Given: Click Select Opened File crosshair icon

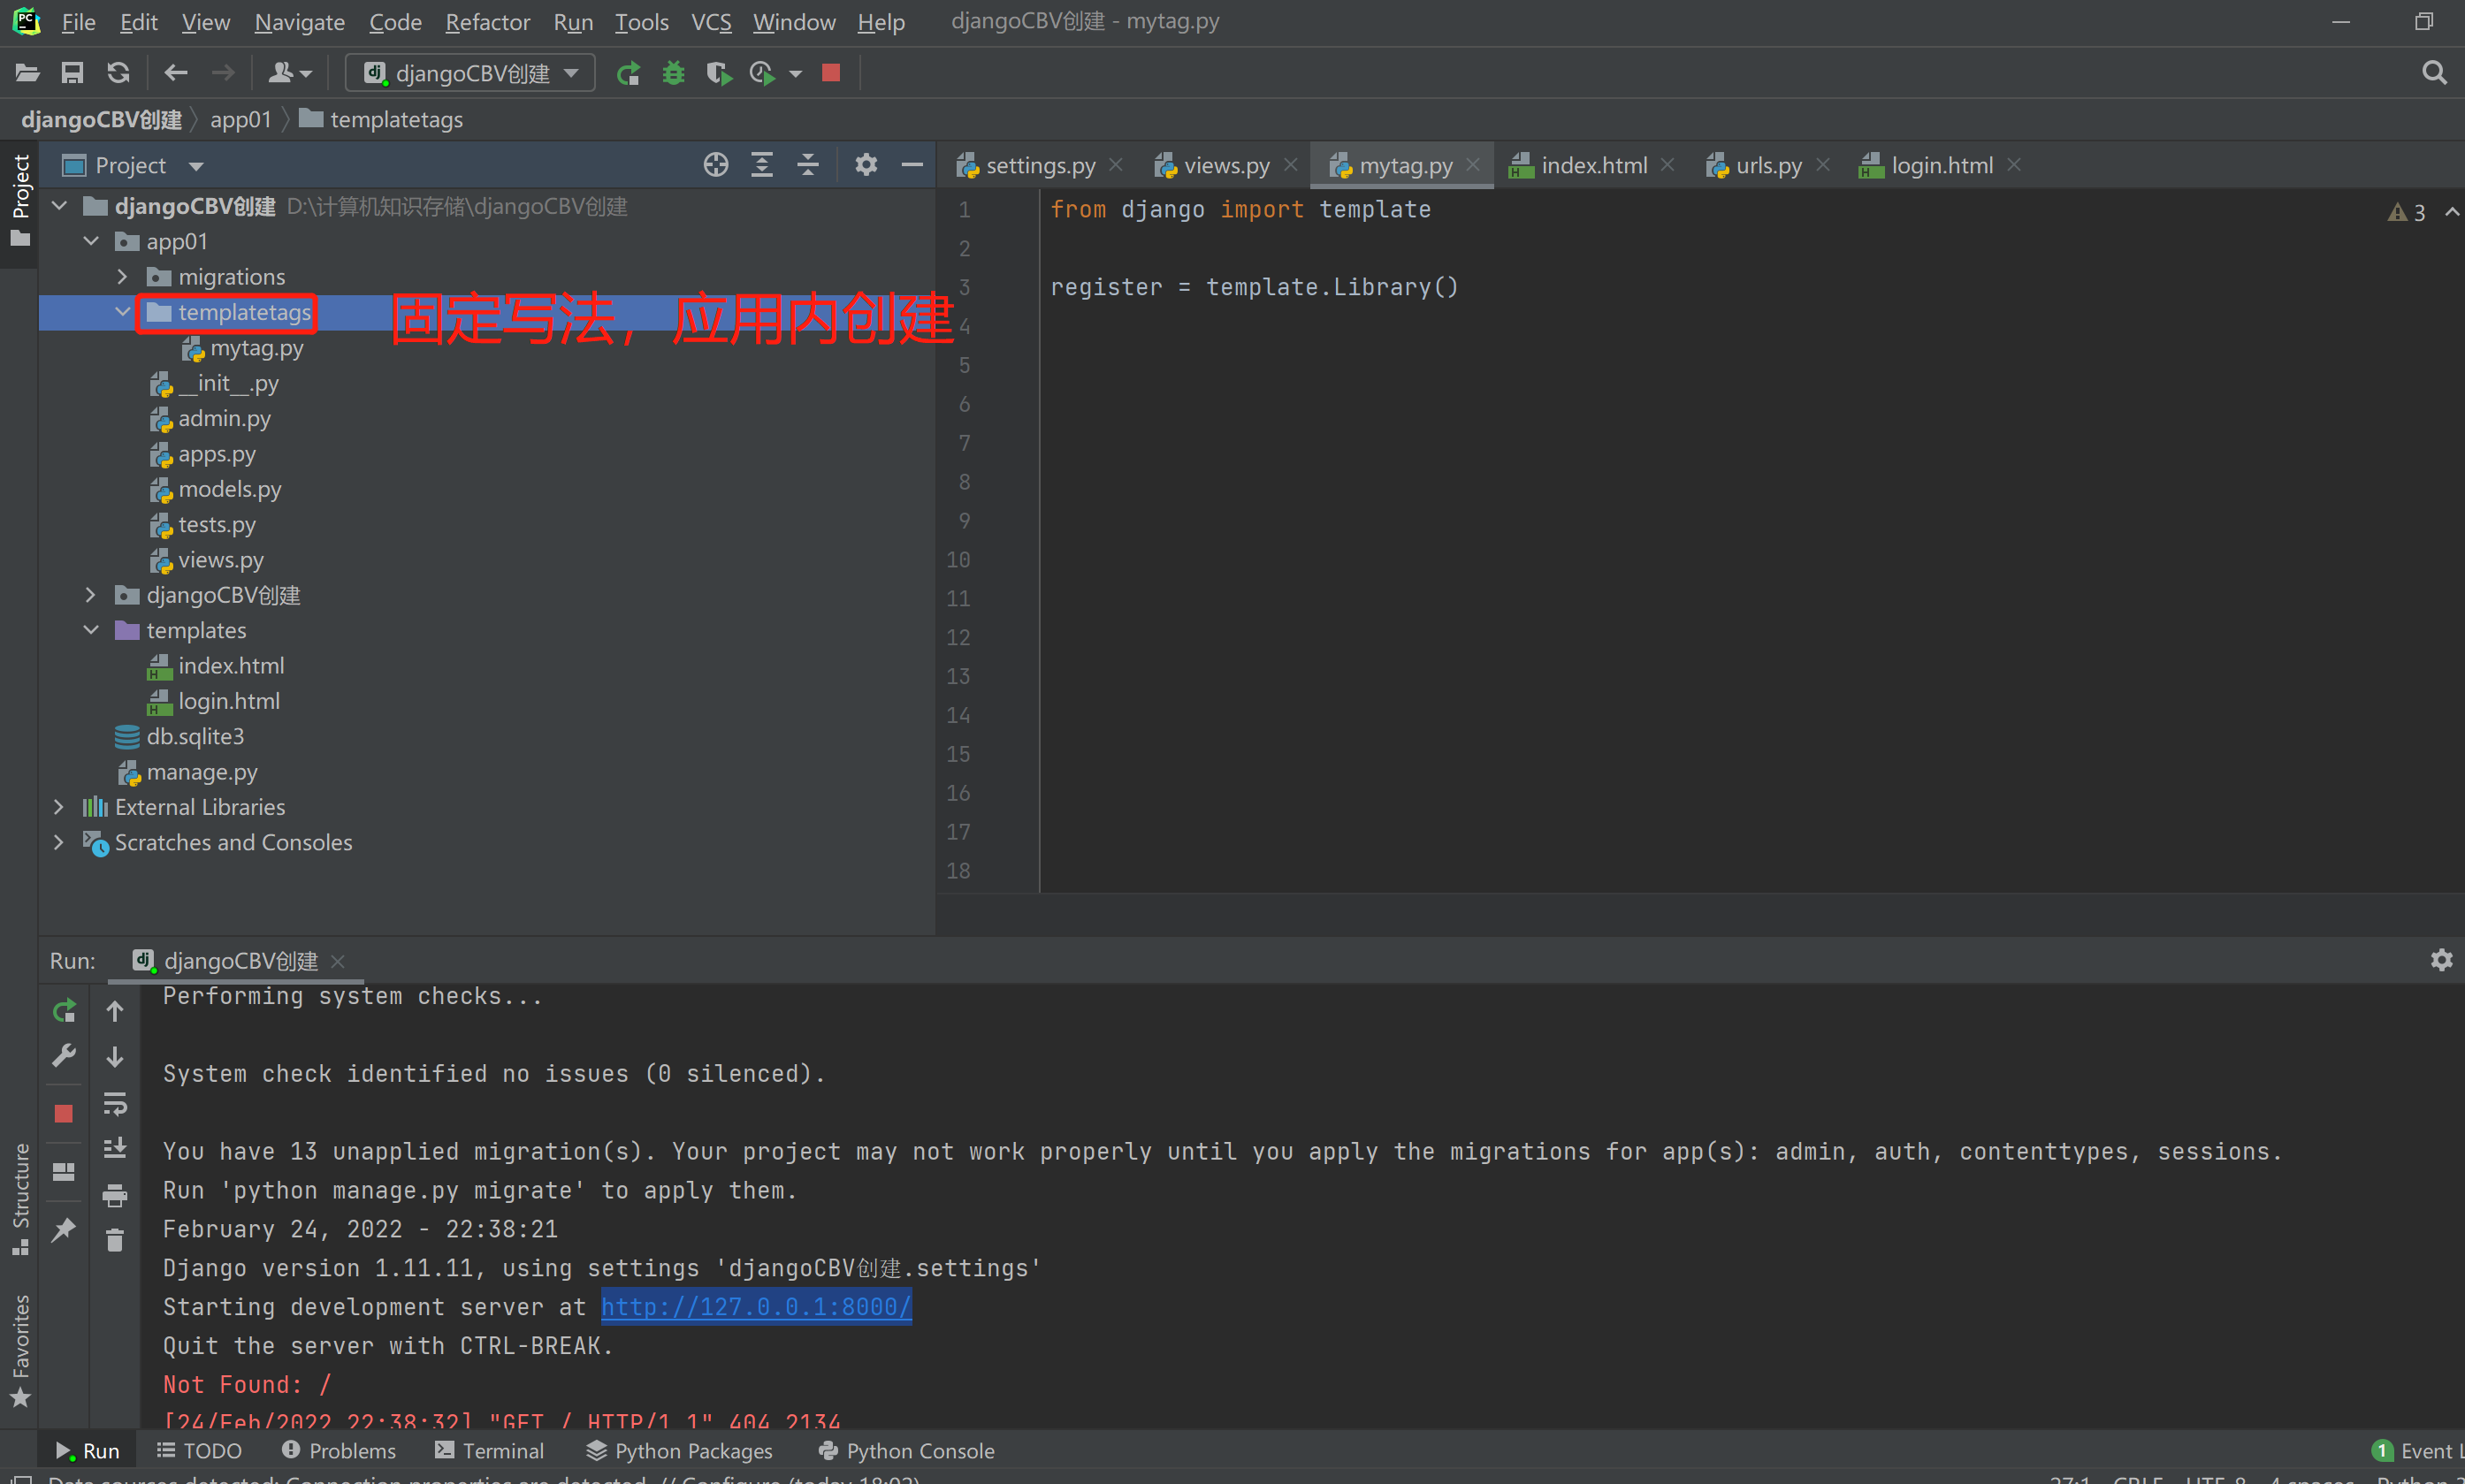Looking at the screenshot, I should click(x=715, y=165).
